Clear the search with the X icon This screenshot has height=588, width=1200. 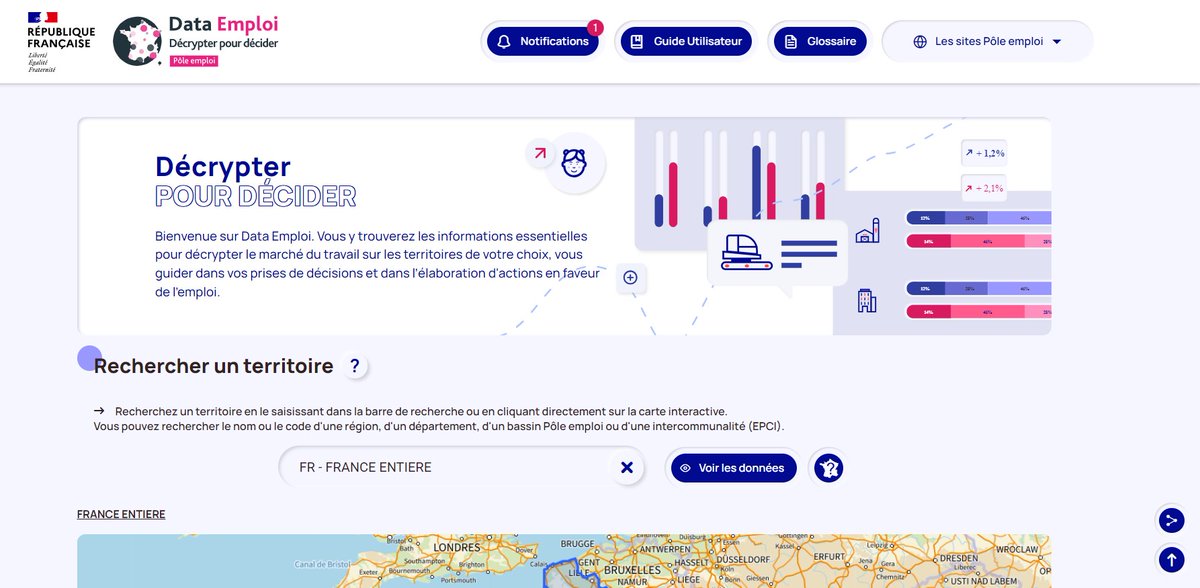(627, 467)
